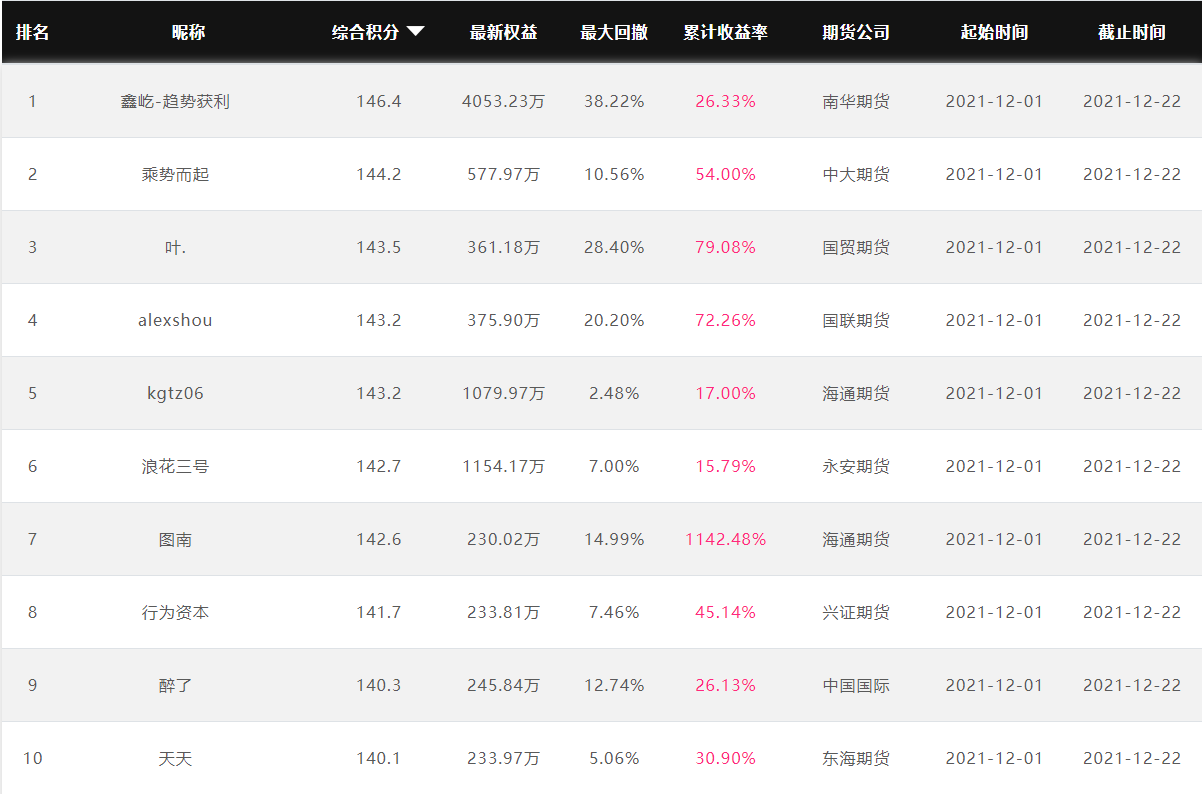Screen dimensions: 1202x794
Task: Click the 起始时间 column header
Action: tap(994, 32)
